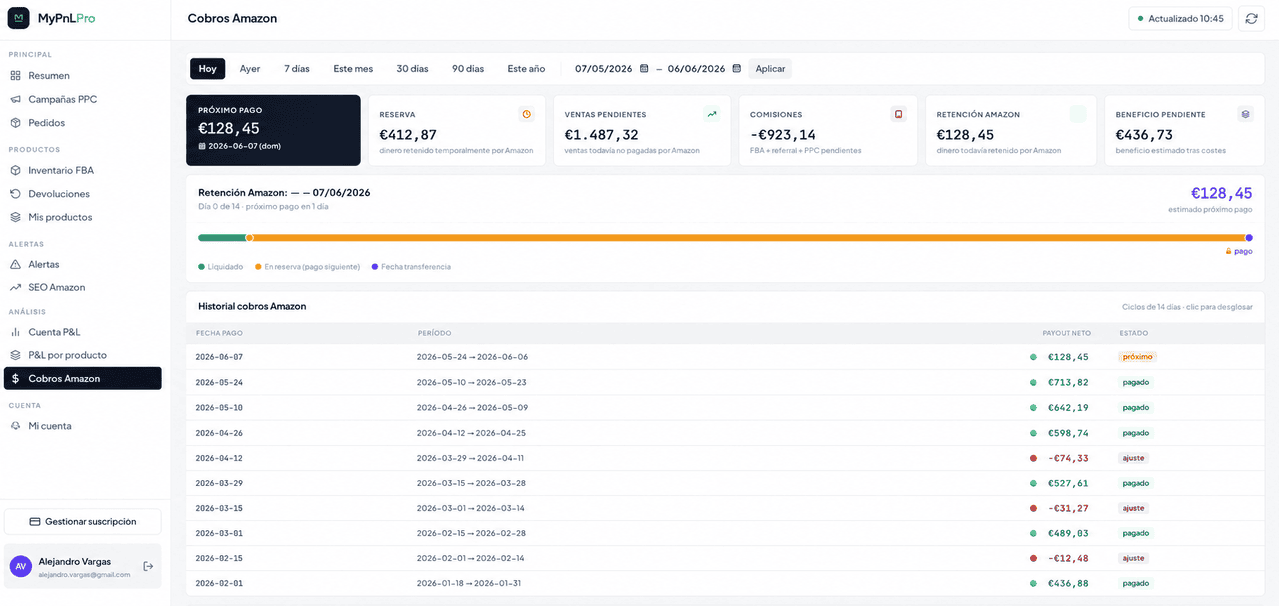
Task: Click the AV user avatar
Action: [x=20, y=566]
